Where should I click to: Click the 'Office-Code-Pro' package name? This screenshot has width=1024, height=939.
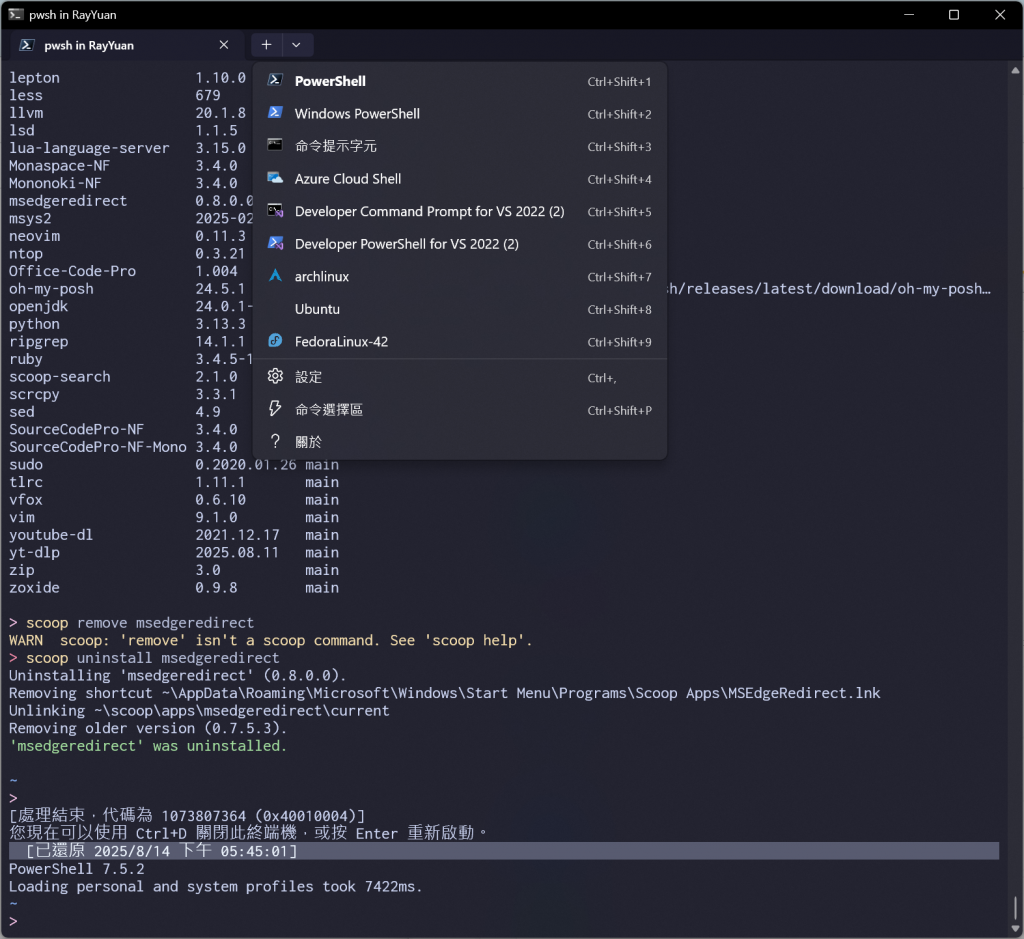[72, 271]
